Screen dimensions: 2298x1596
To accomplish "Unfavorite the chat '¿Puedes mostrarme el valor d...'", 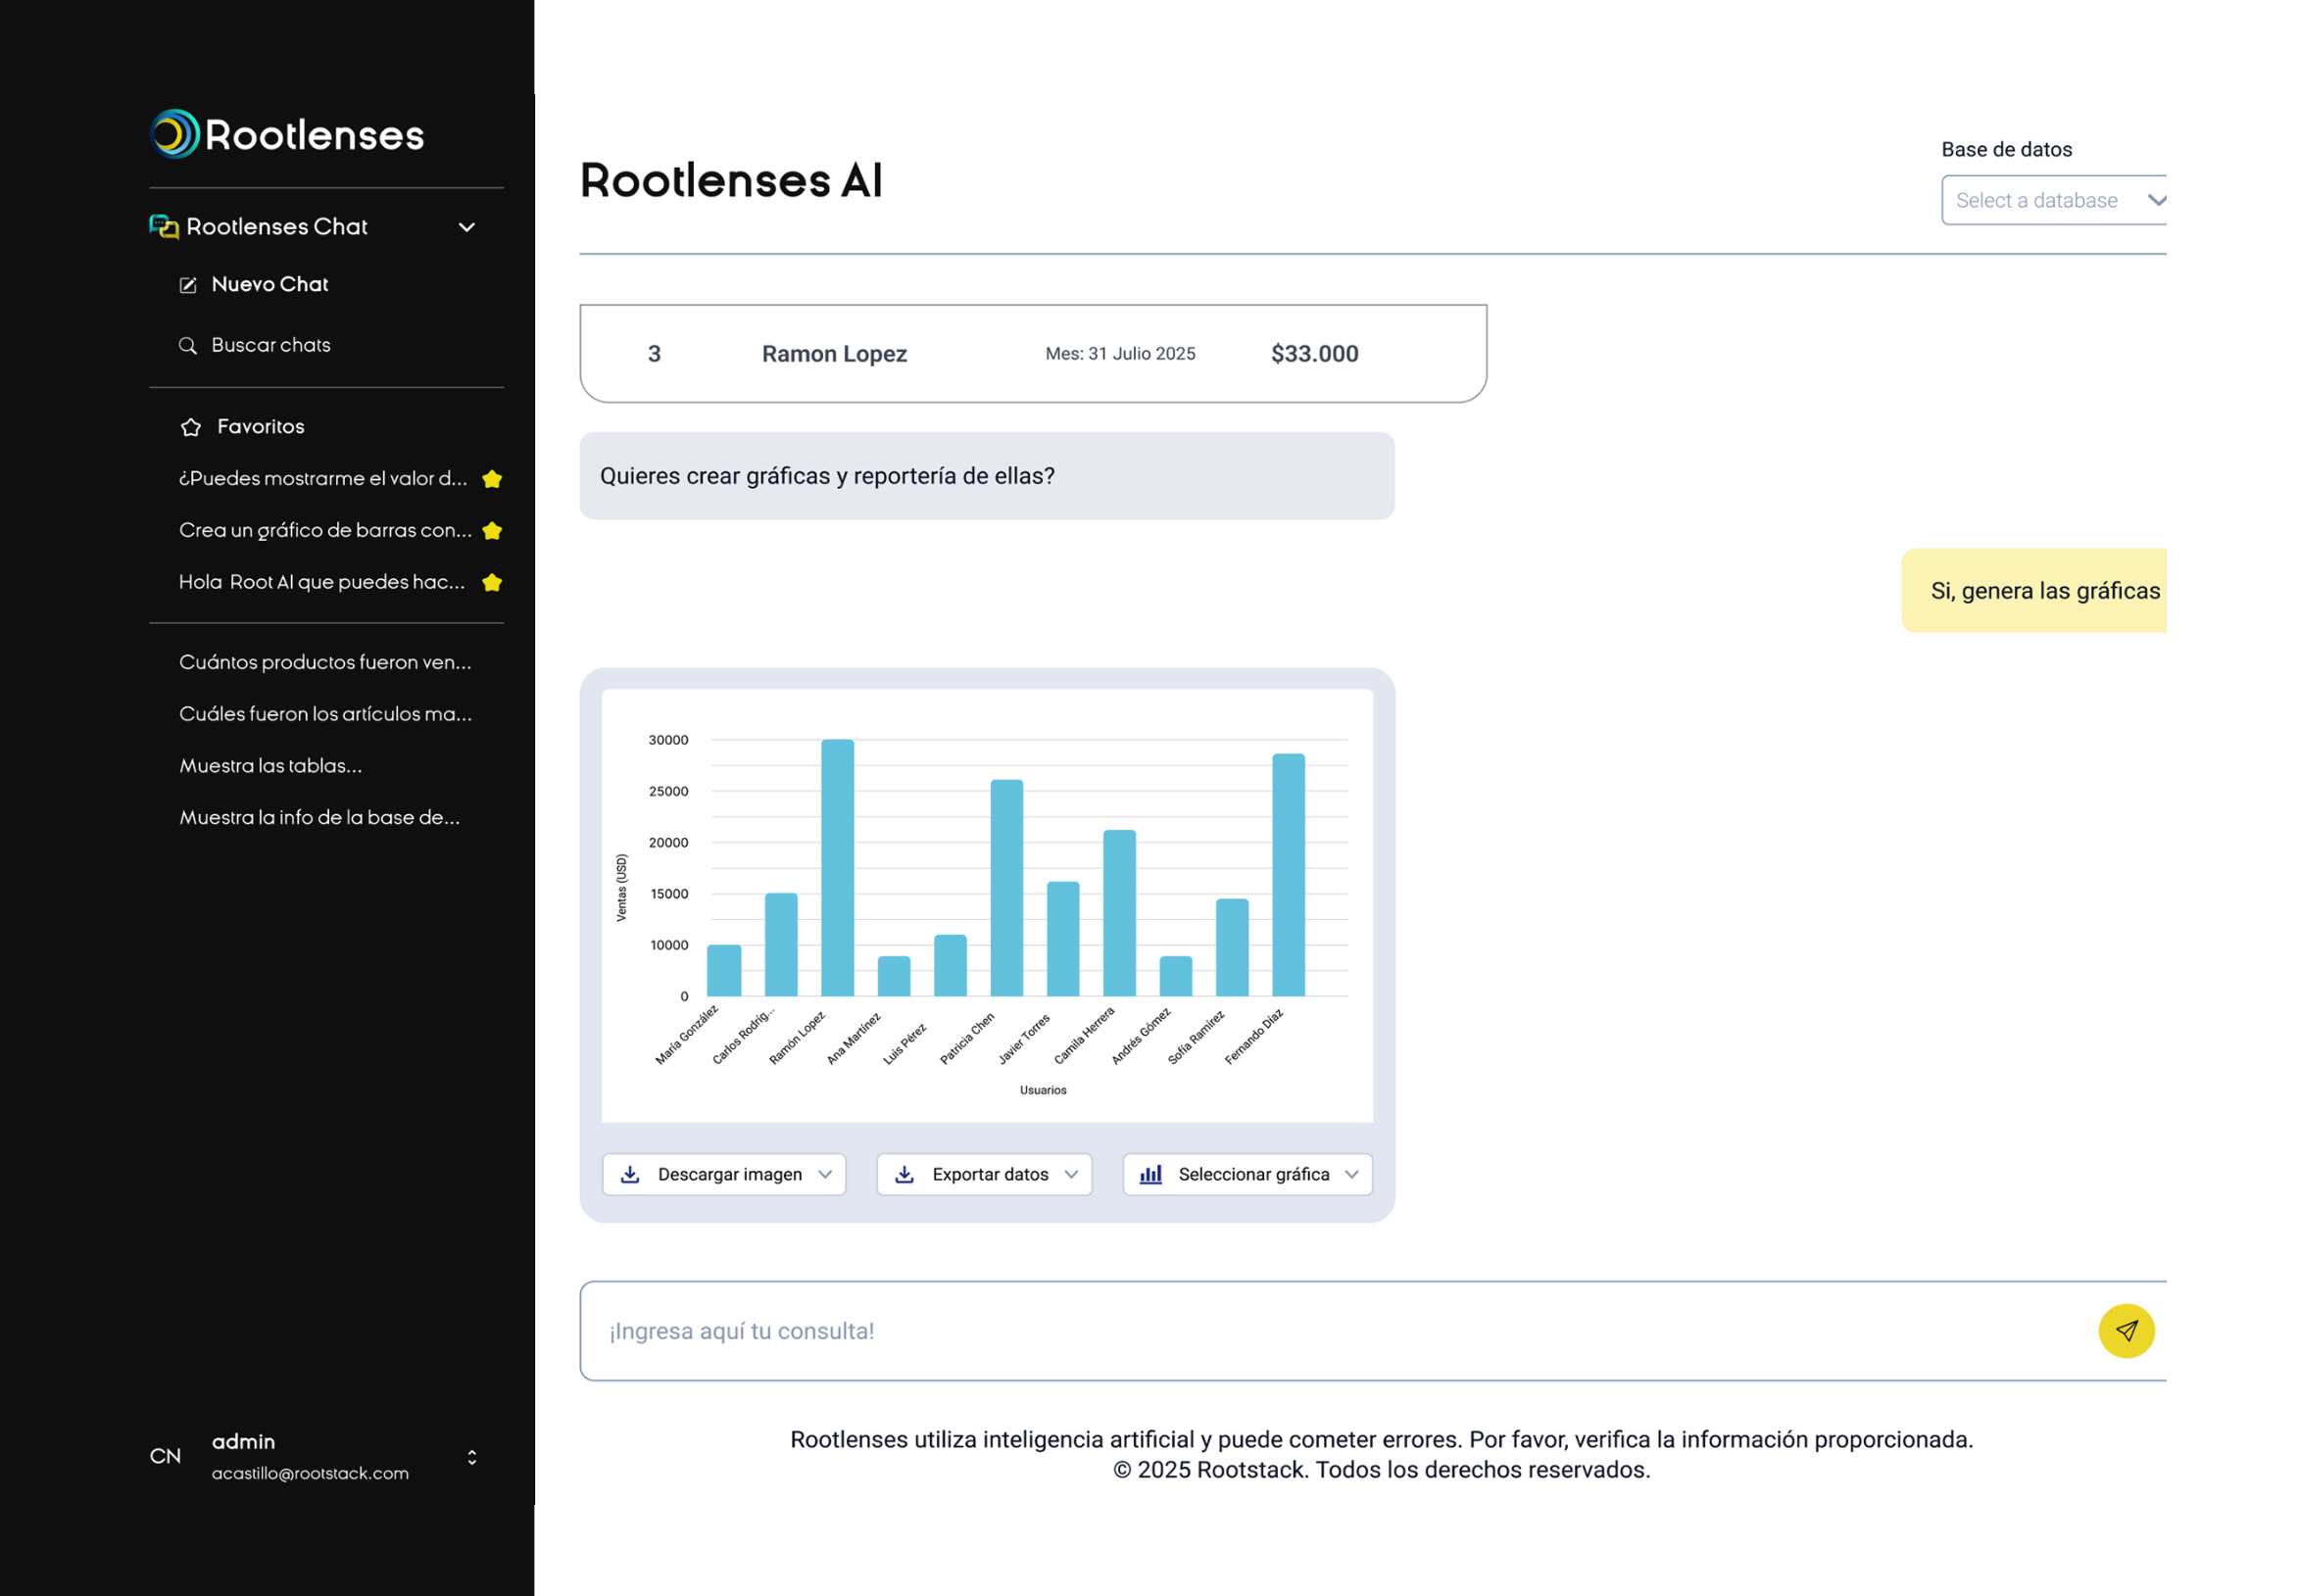I will [x=492, y=479].
